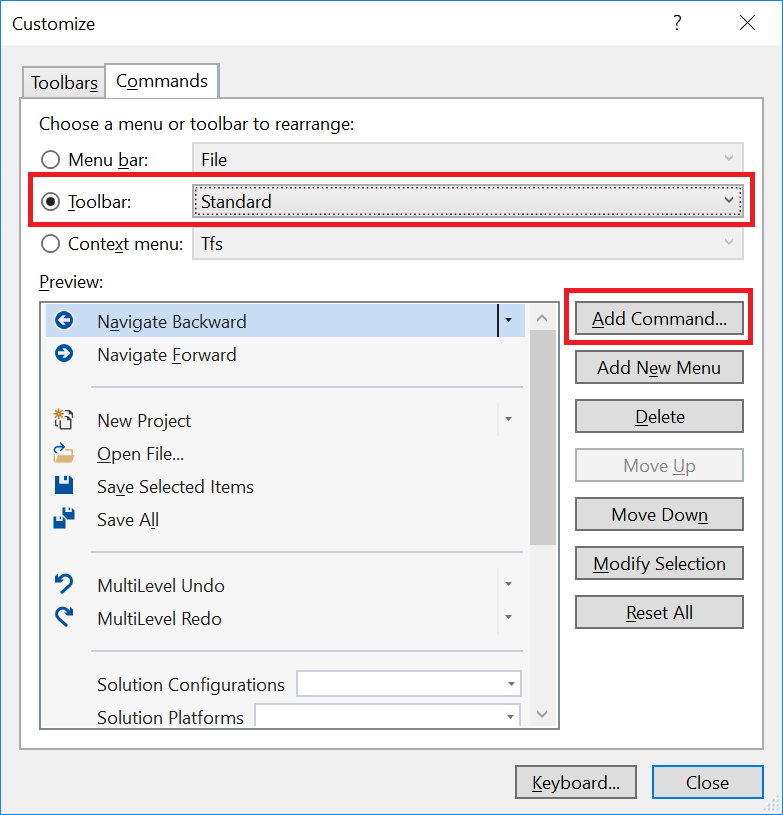Click the Save Selected Items icon
This screenshot has width=783, height=815.
(x=64, y=486)
